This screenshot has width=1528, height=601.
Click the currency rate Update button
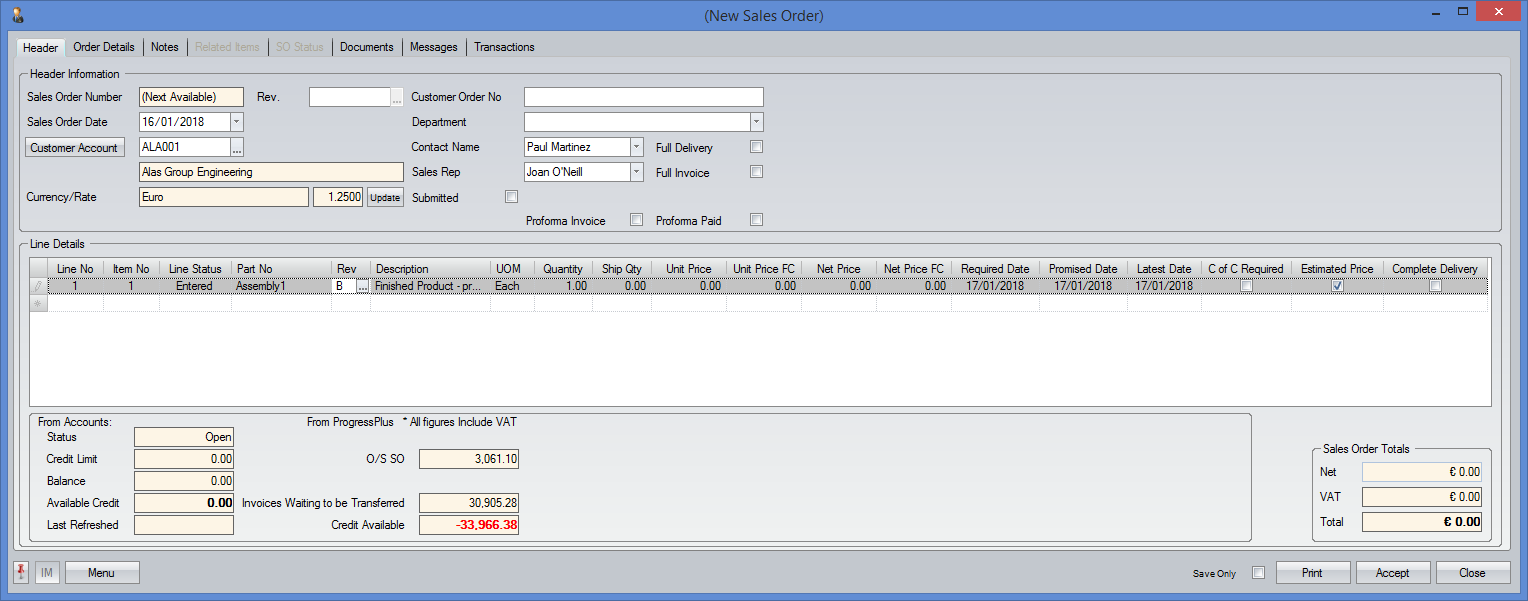[x=385, y=198]
